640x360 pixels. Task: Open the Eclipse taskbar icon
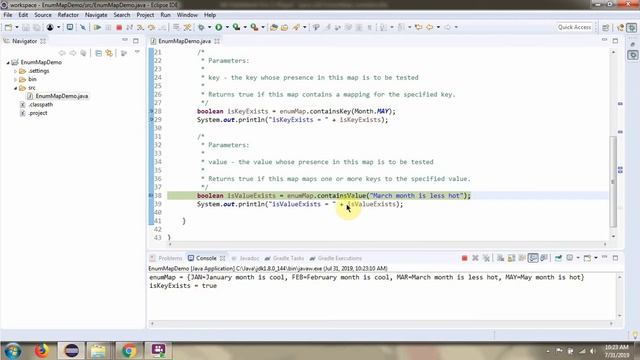72,351
